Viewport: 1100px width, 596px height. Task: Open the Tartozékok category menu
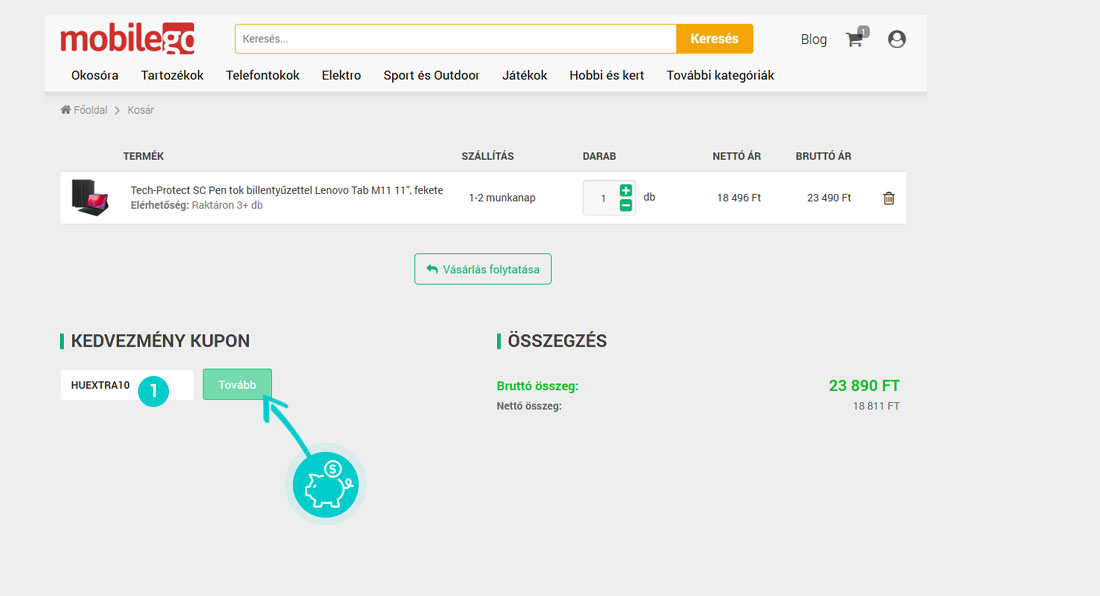point(172,75)
